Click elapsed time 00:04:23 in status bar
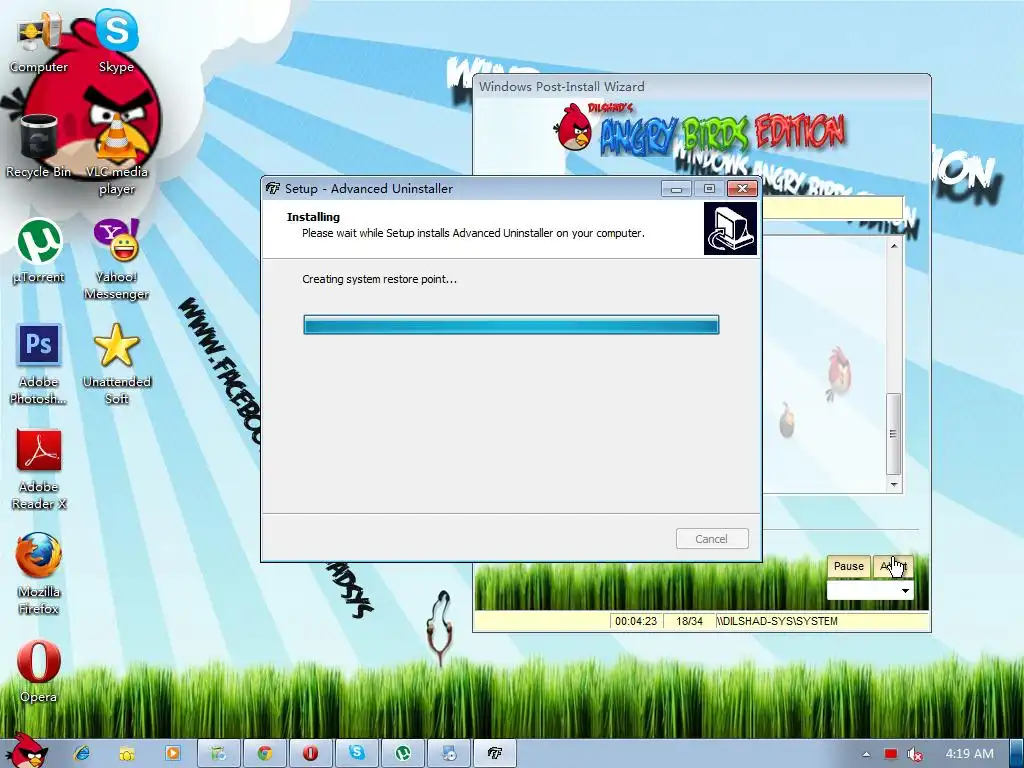The image size is (1024, 768). point(635,621)
